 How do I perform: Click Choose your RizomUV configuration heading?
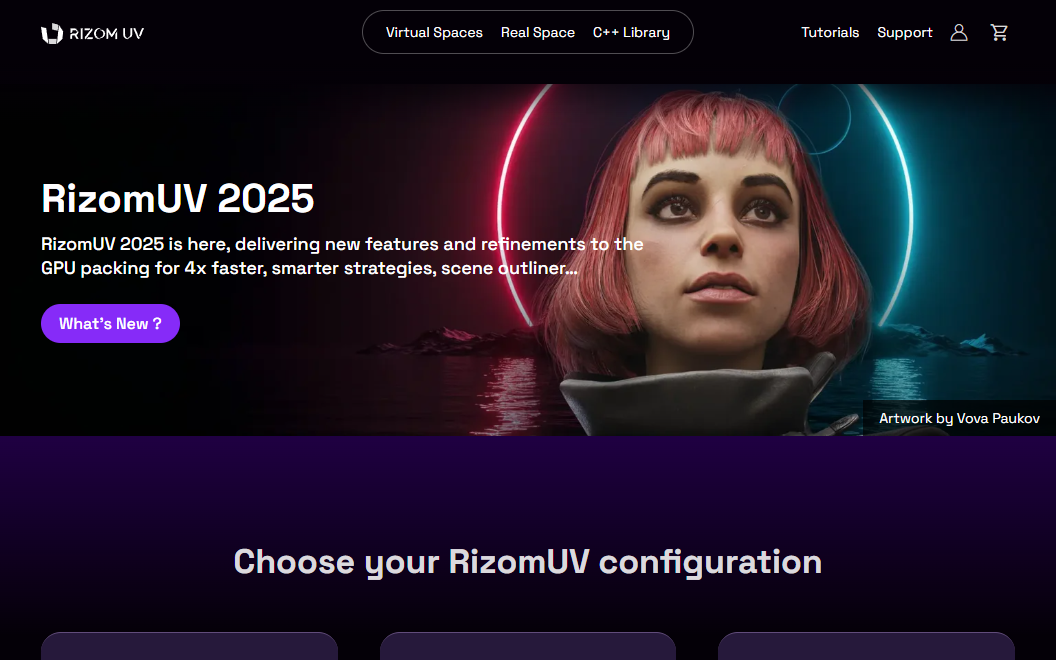click(528, 562)
